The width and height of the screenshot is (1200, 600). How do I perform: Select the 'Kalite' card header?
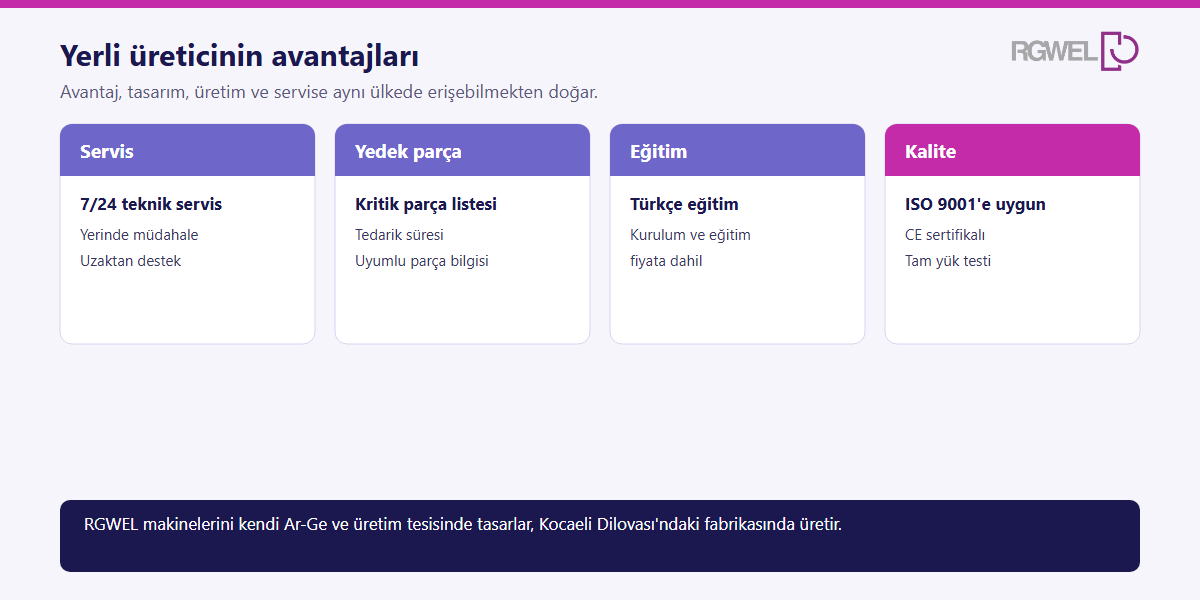point(1012,151)
